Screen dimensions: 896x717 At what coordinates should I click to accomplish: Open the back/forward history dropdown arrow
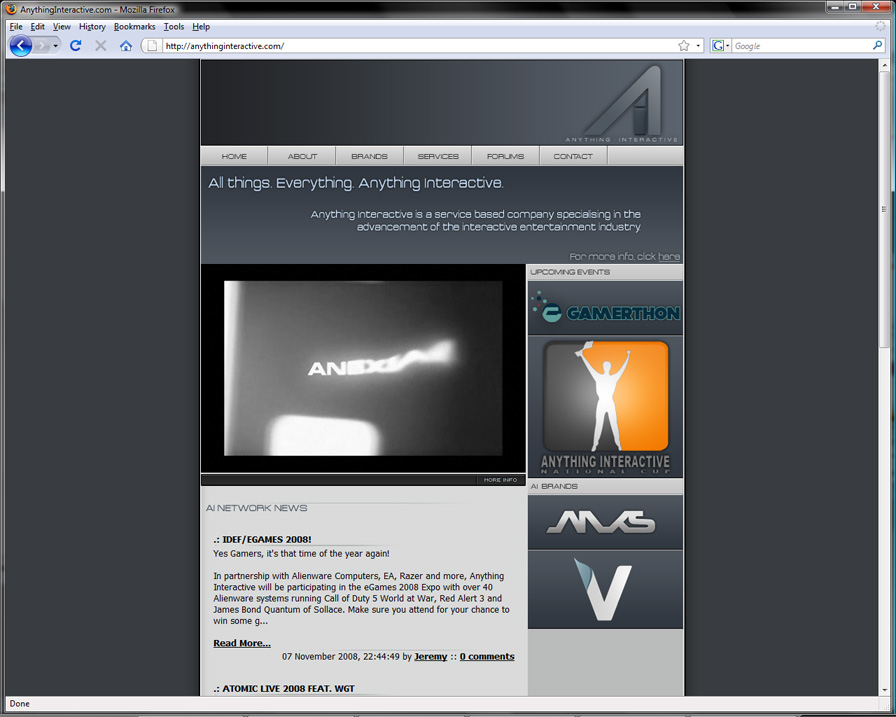click(55, 46)
